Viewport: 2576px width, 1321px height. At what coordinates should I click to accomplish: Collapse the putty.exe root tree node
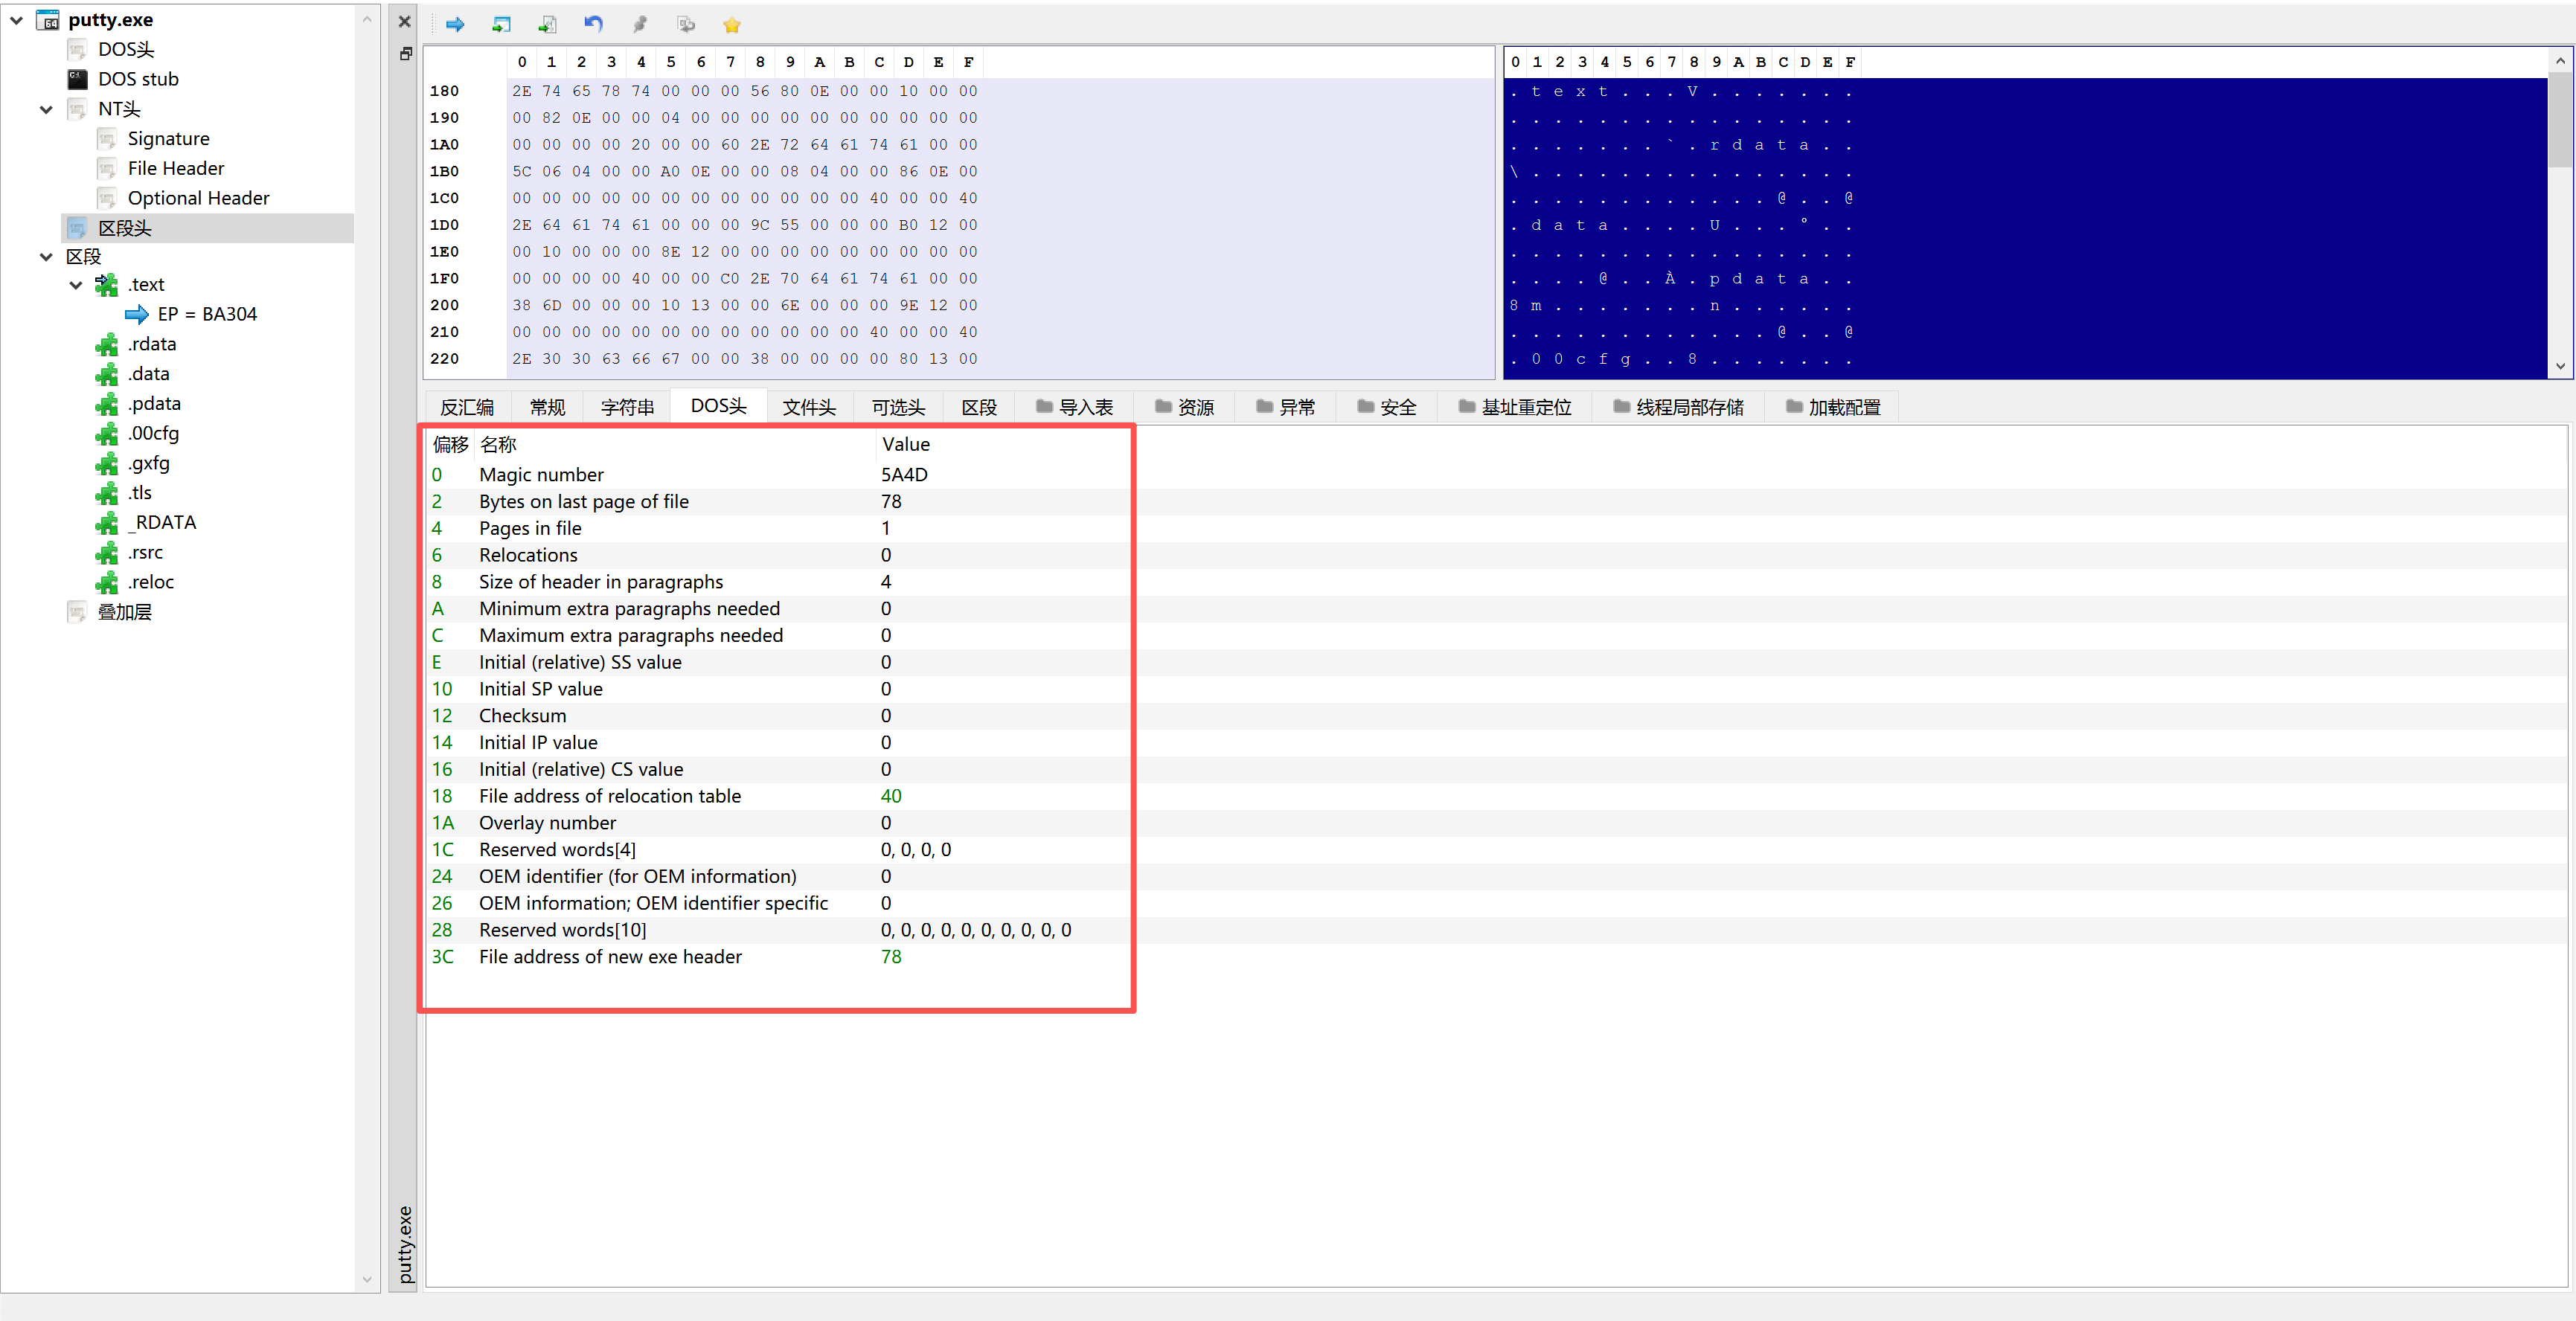click(17, 20)
